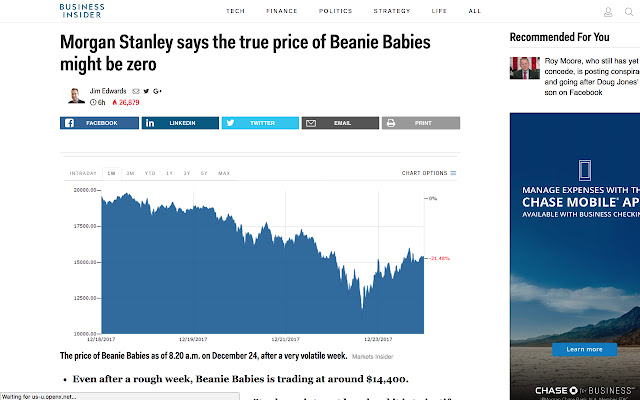Click the Politics navigation item
Image resolution: width=640 pixels, height=400 pixels.
pyautogui.click(x=335, y=11)
